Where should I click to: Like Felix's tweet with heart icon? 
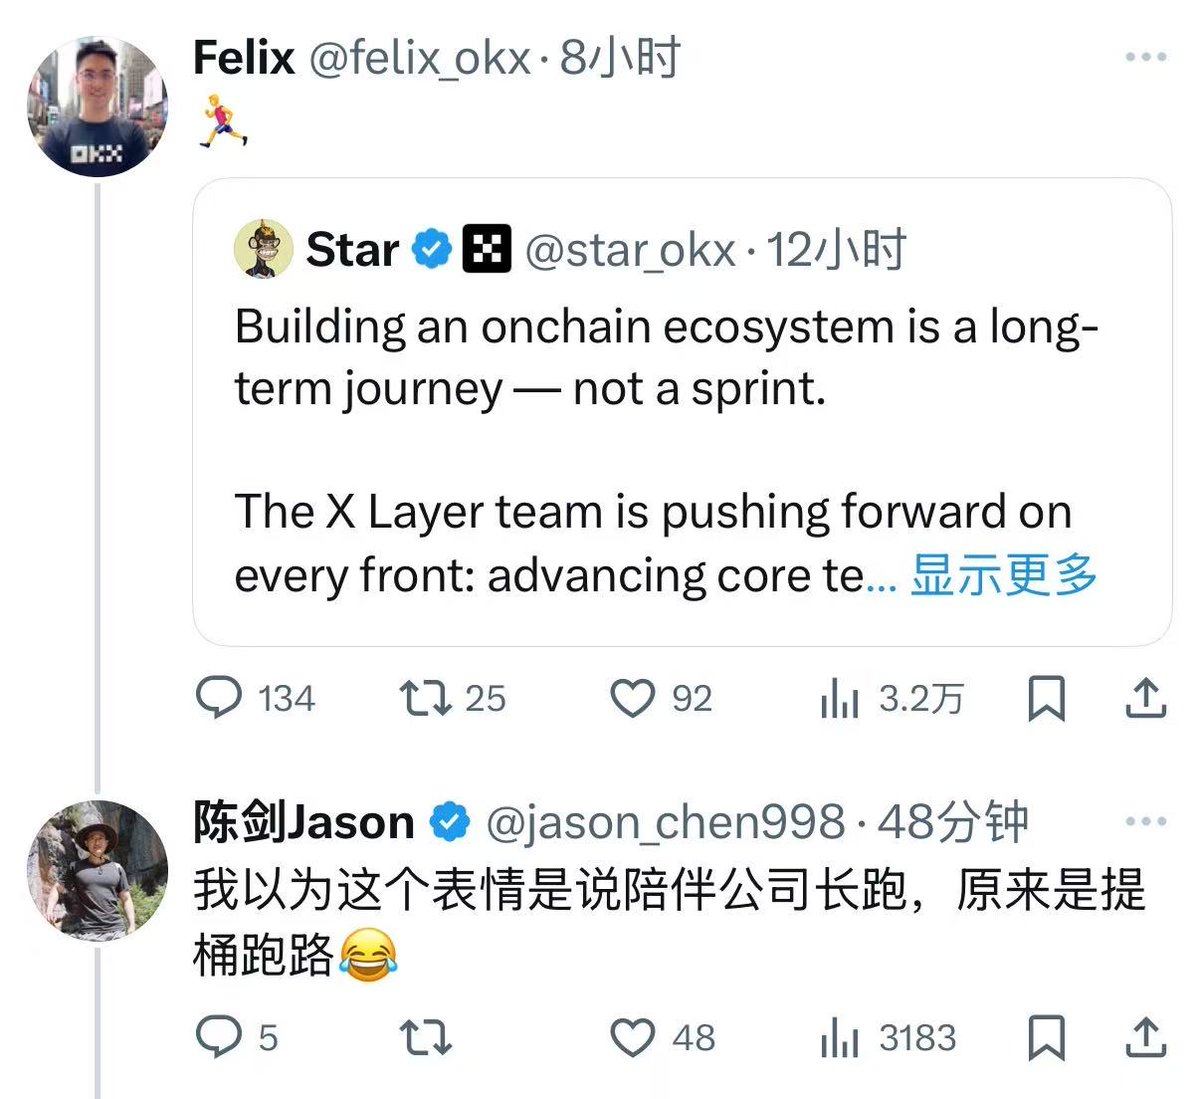(632, 698)
